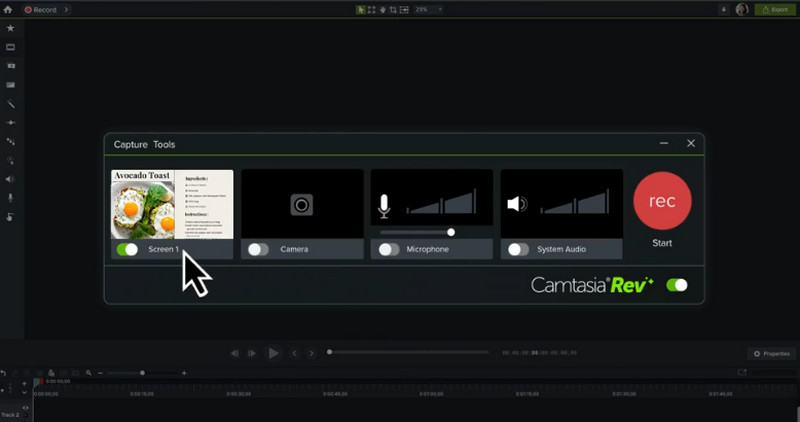Adjust the microphone volume slider
Viewport: 800px width, 422px height.
coord(417,232)
